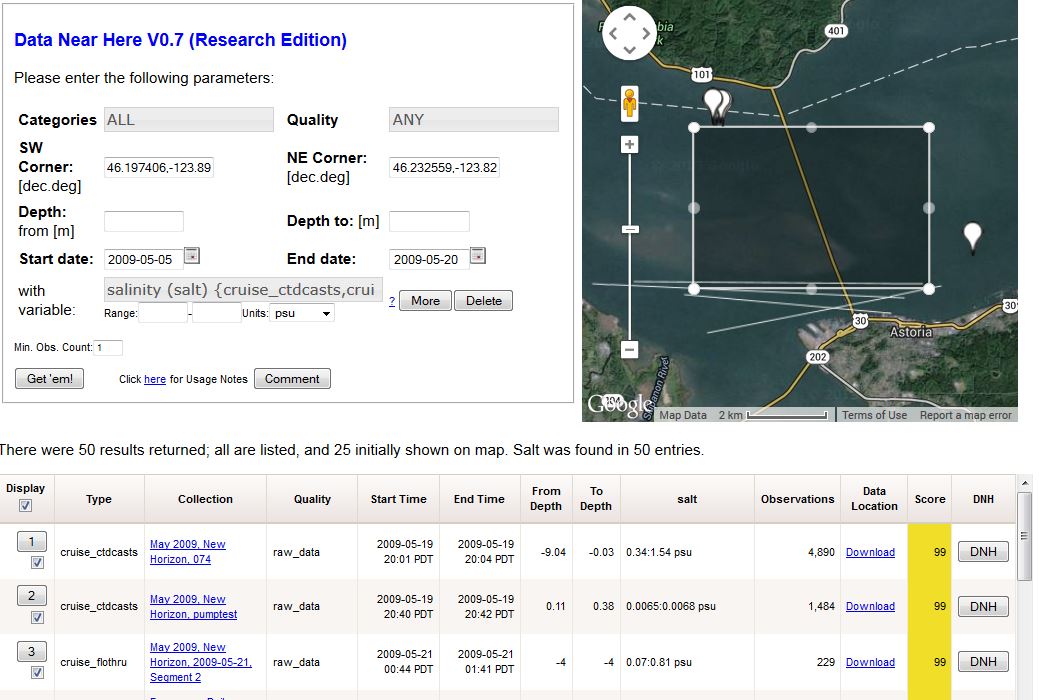
Task: Click the Start date input field
Action: coord(143,260)
